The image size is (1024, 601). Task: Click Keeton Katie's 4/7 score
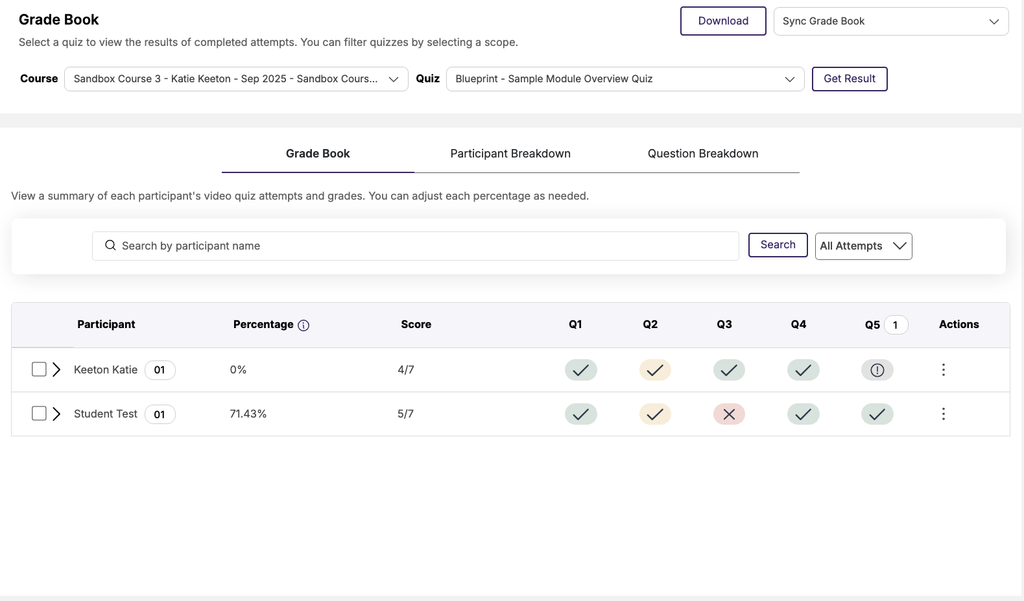(x=406, y=370)
